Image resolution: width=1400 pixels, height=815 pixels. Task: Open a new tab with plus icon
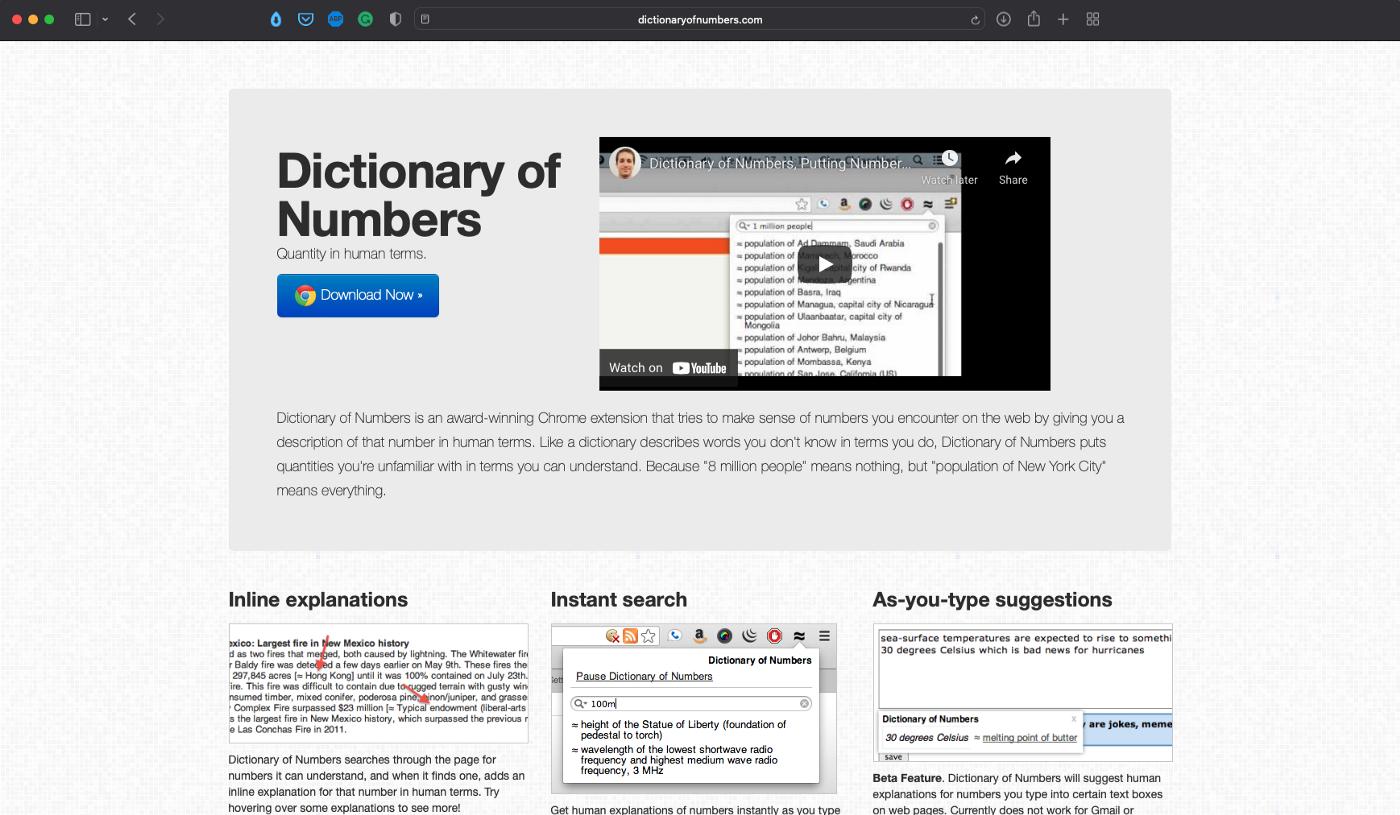pyautogui.click(x=1063, y=19)
